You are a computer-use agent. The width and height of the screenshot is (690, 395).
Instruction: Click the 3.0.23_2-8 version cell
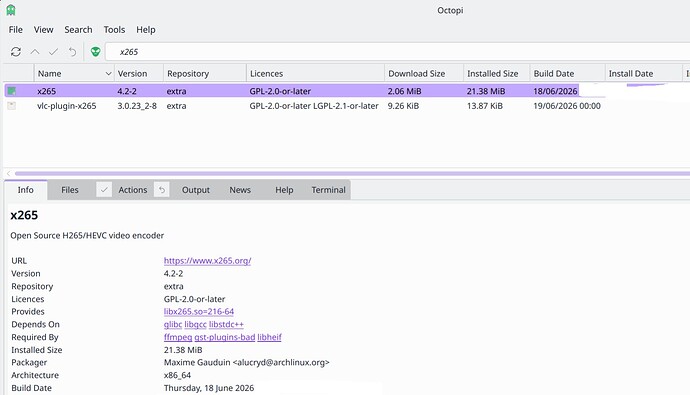tap(137, 106)
